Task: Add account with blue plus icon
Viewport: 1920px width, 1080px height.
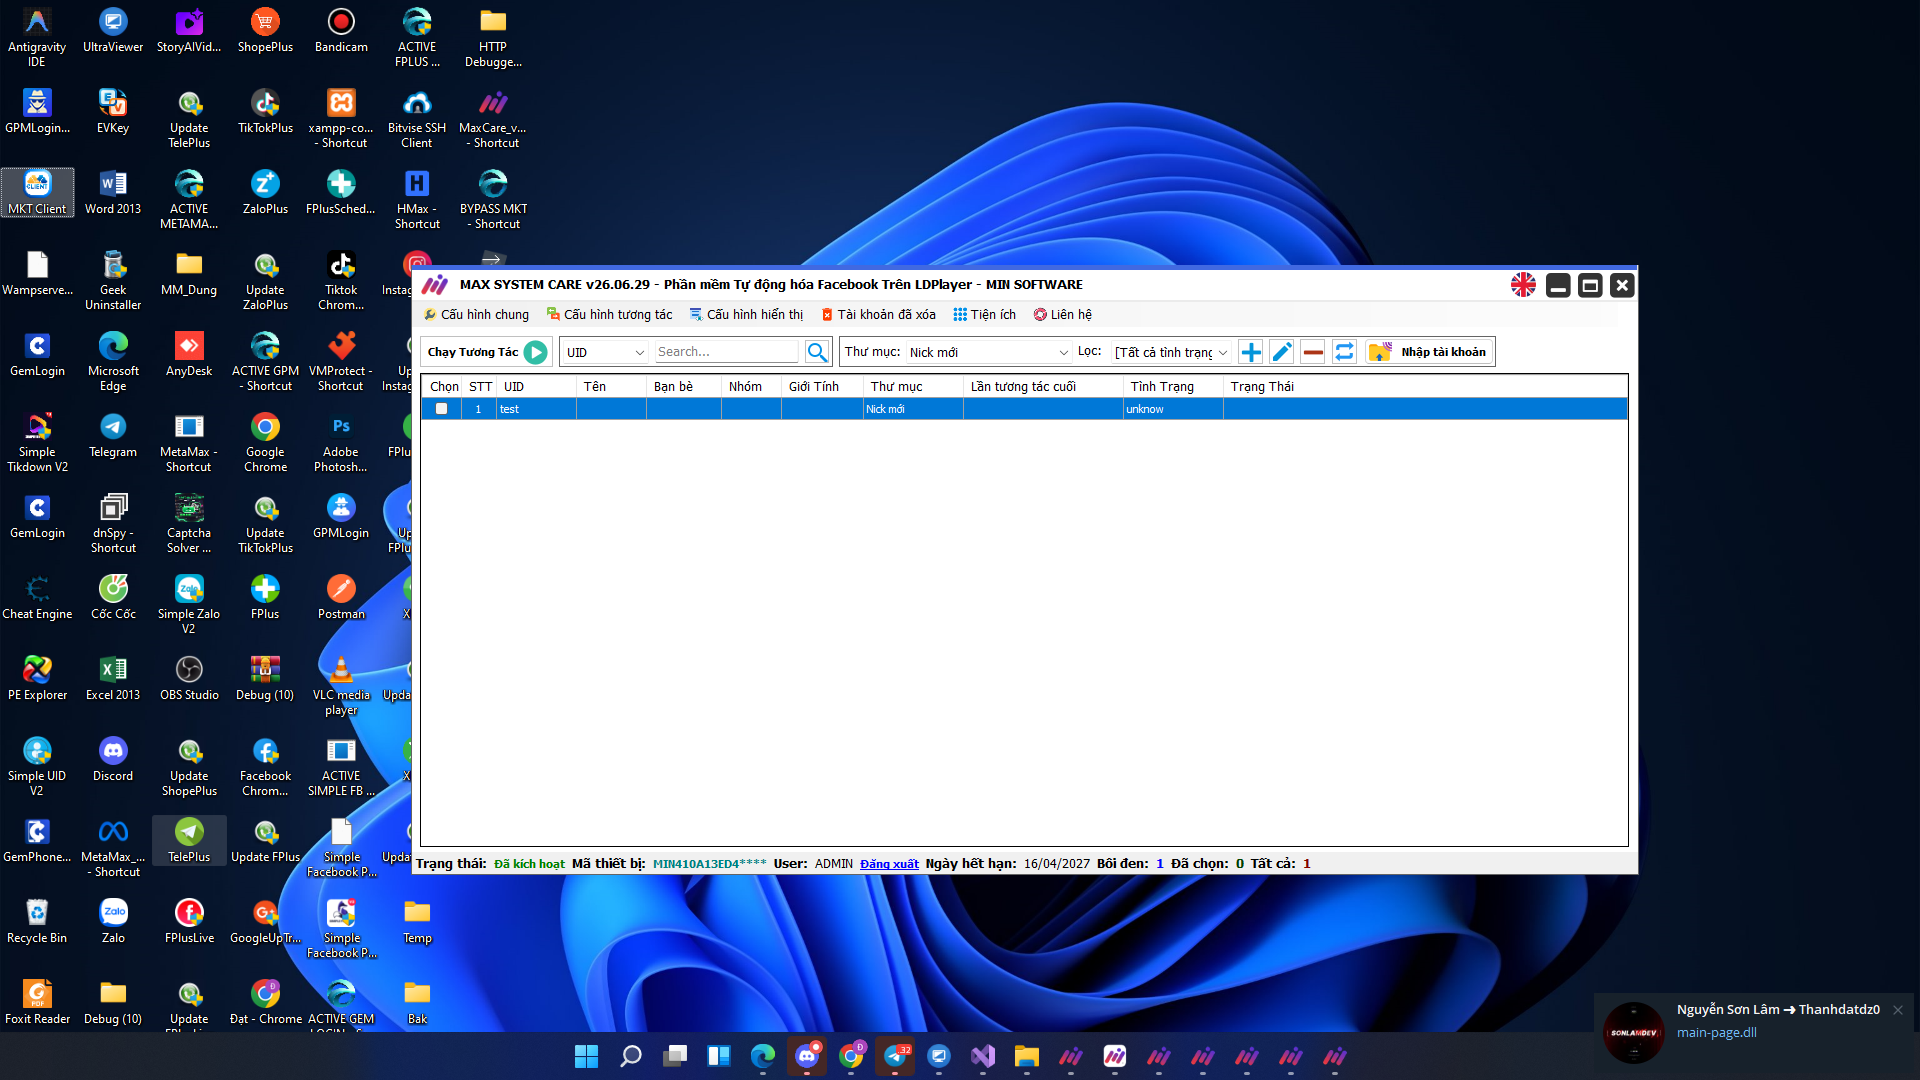Action: [1250, 352]
